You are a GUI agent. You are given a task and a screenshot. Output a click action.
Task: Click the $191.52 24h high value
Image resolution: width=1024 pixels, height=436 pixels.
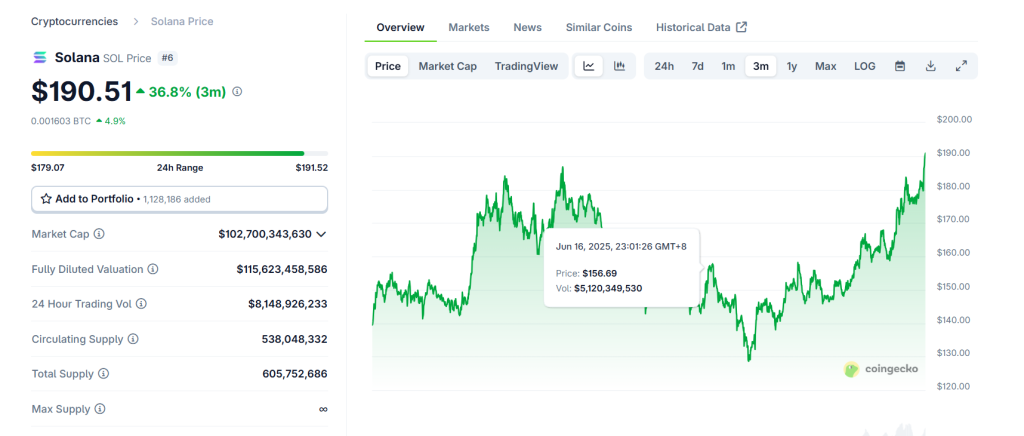[312, 168]
